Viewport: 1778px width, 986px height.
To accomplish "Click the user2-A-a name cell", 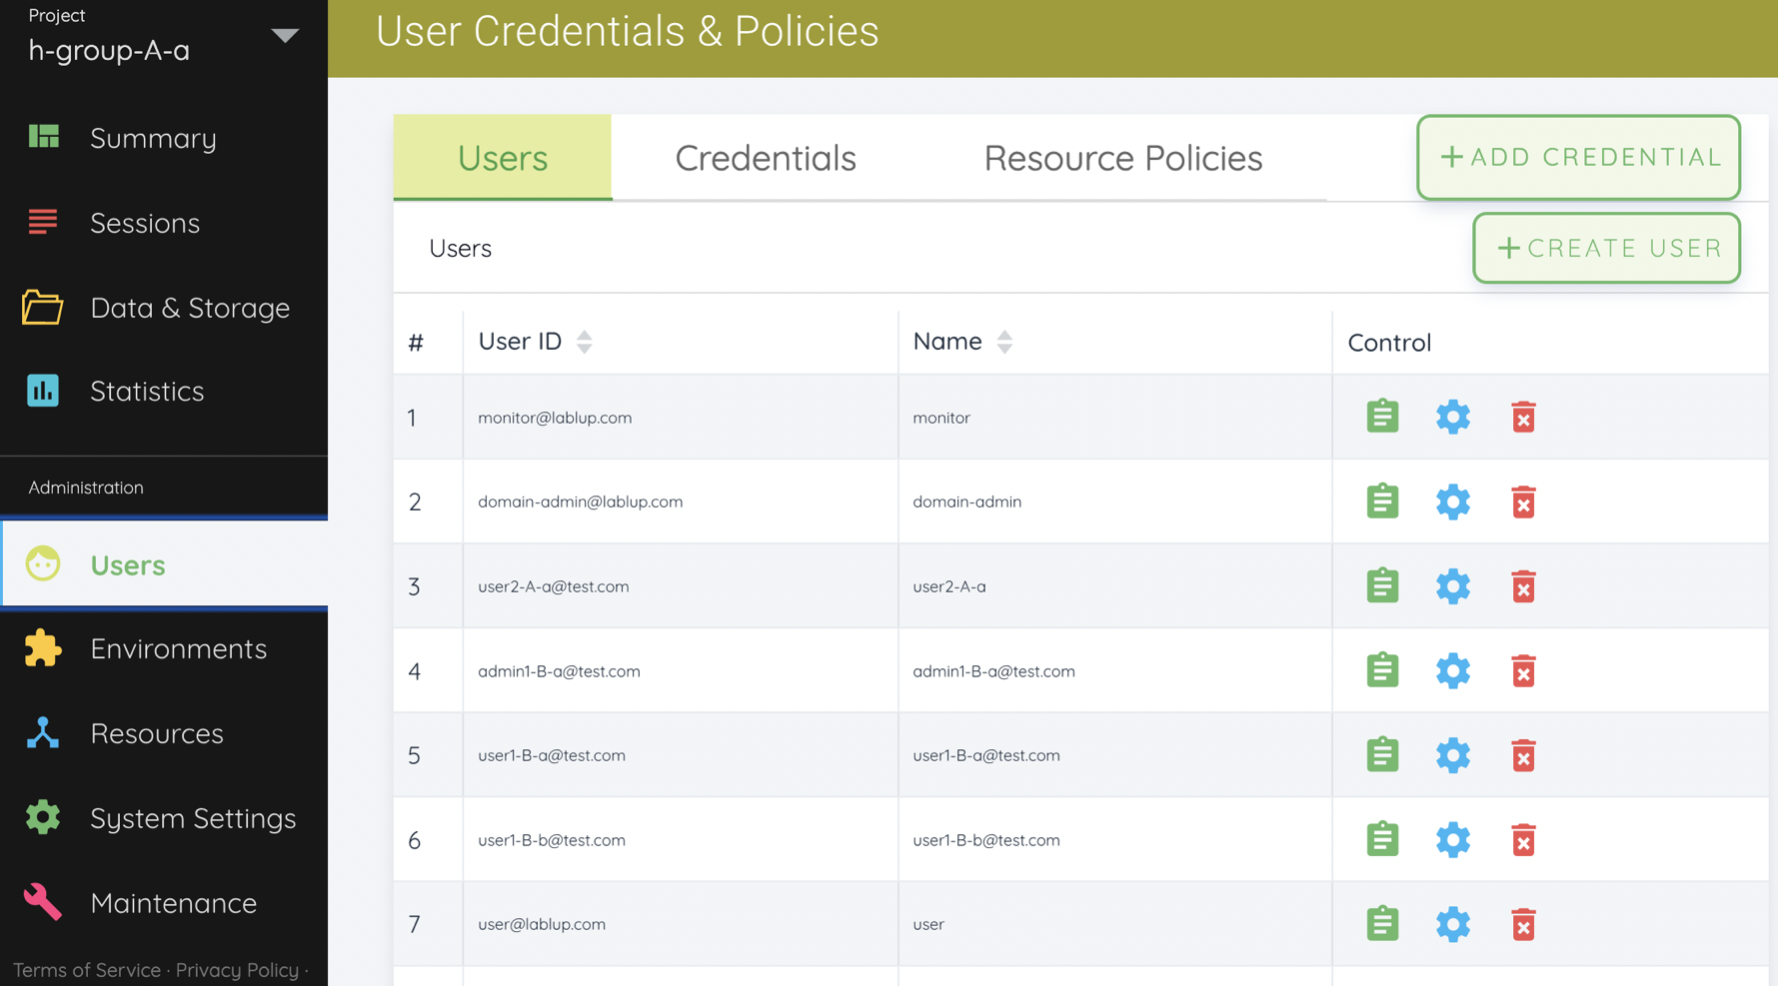I will 1115,586.
